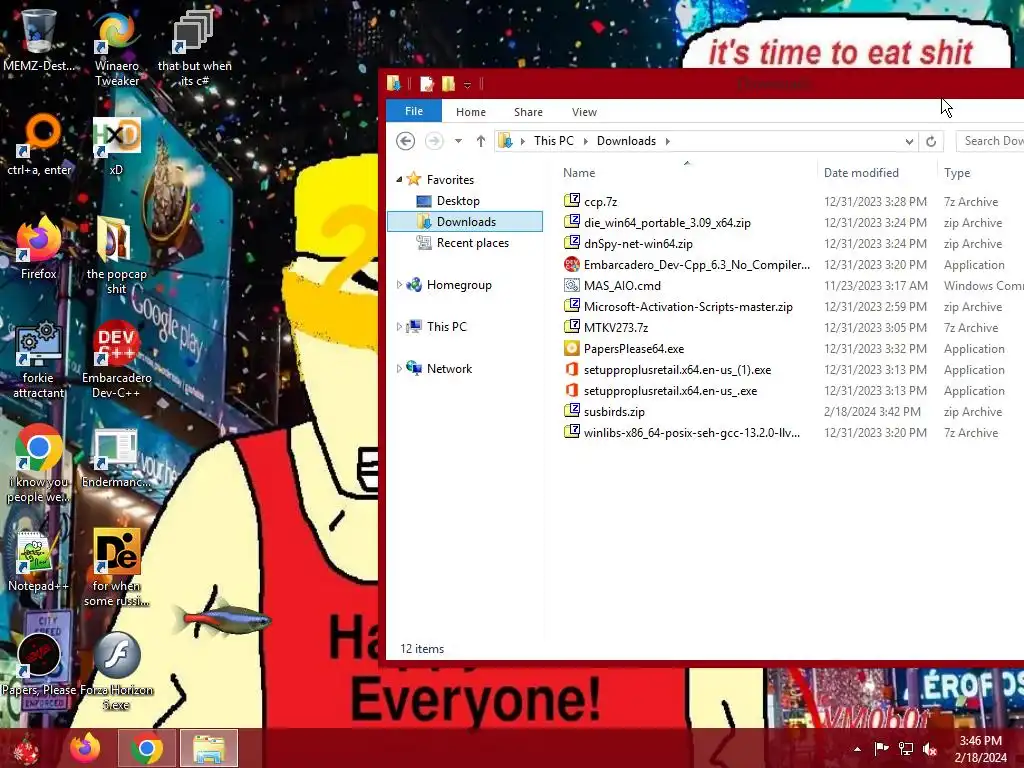Open the File ribbon tab

pos(414,111)
